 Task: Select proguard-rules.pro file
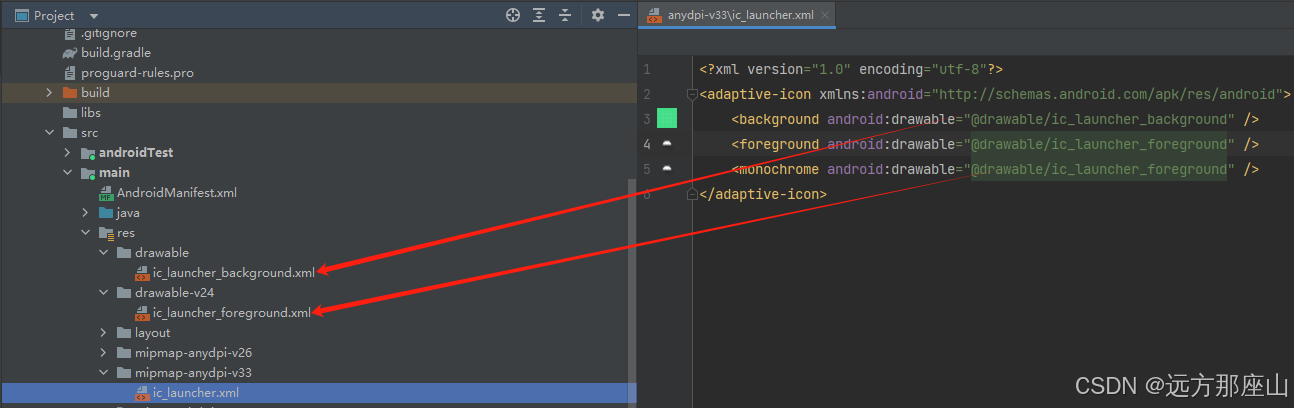(137, 73)
